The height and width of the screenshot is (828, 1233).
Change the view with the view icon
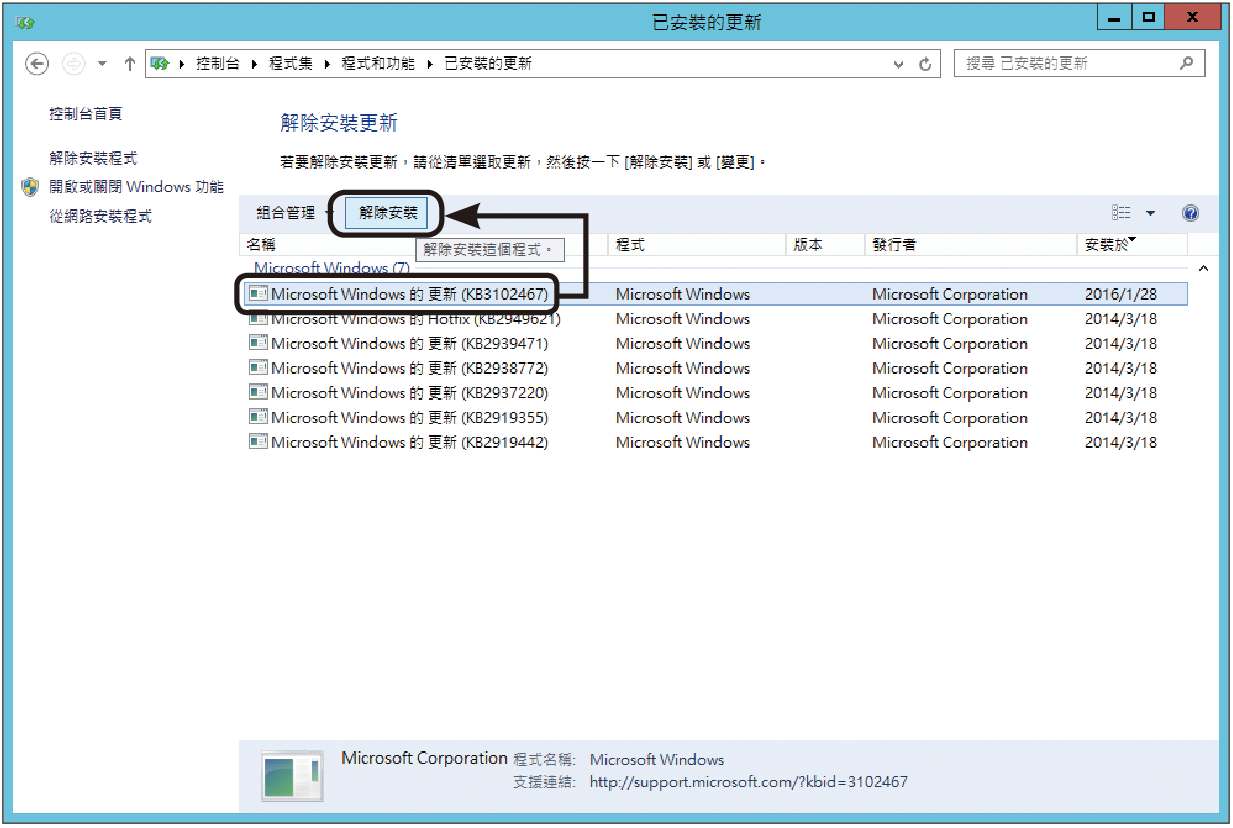pyautogui.click(x=1121, y=213)
